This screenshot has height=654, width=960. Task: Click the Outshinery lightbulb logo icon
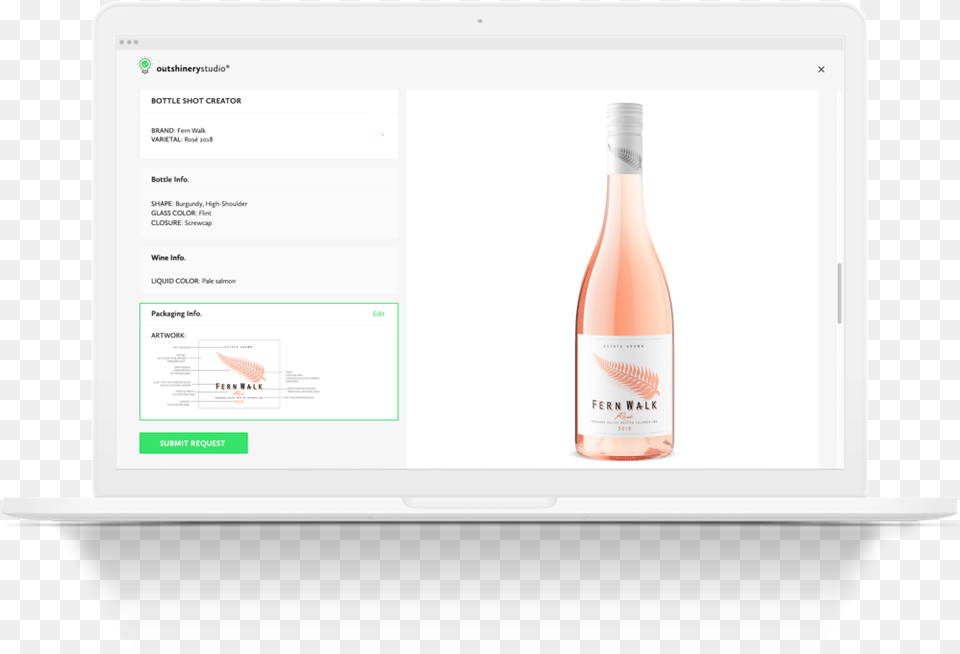[x=144, y=67]
